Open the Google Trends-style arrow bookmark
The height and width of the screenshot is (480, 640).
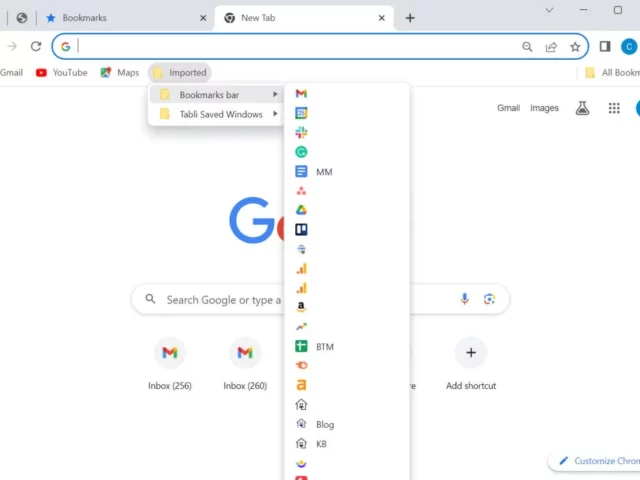[x=301, y=327]
